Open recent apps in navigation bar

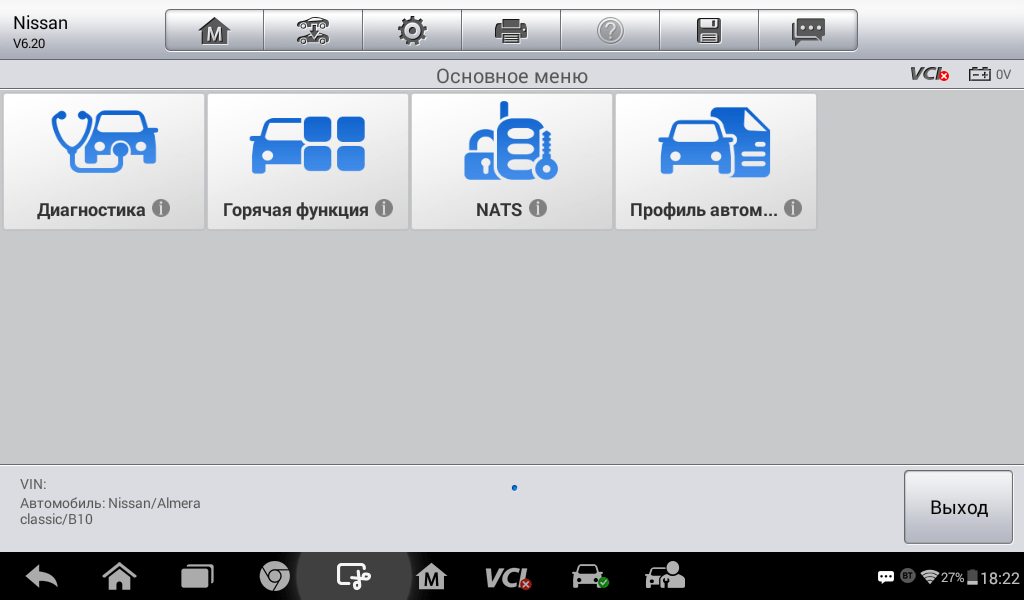[197, 577]
